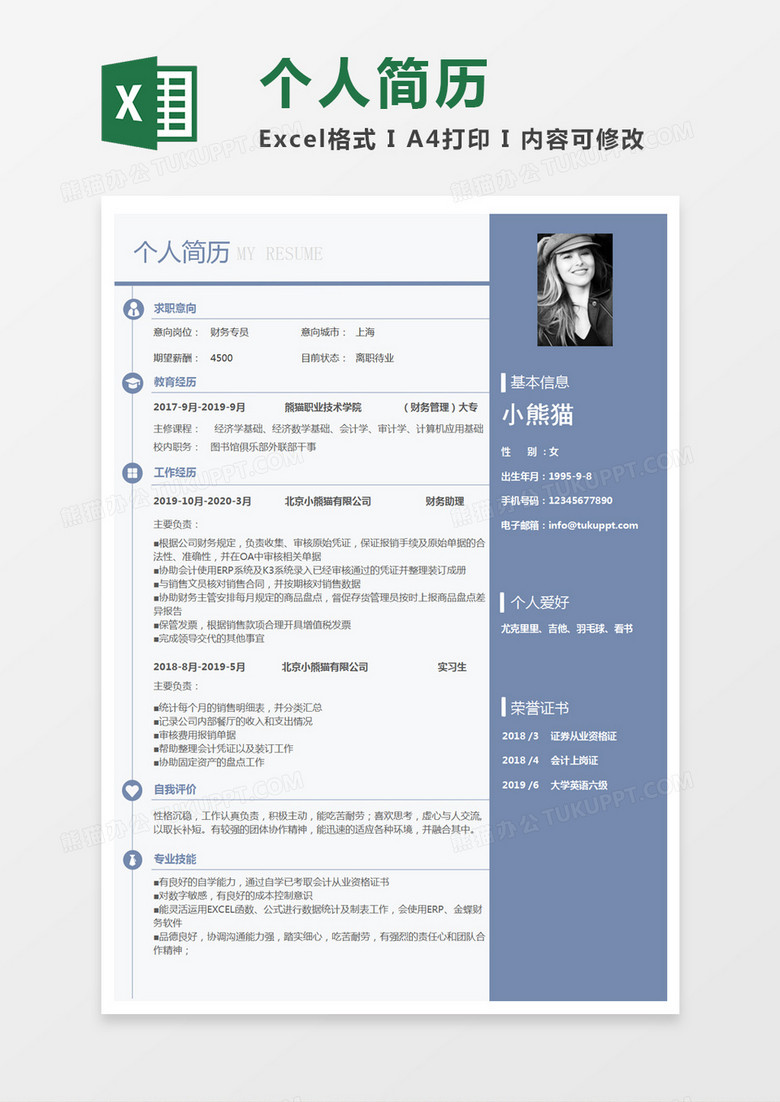780x1102 pixels.
Task: Click the tie icon beside 专业技能
Action: point(133,859)
